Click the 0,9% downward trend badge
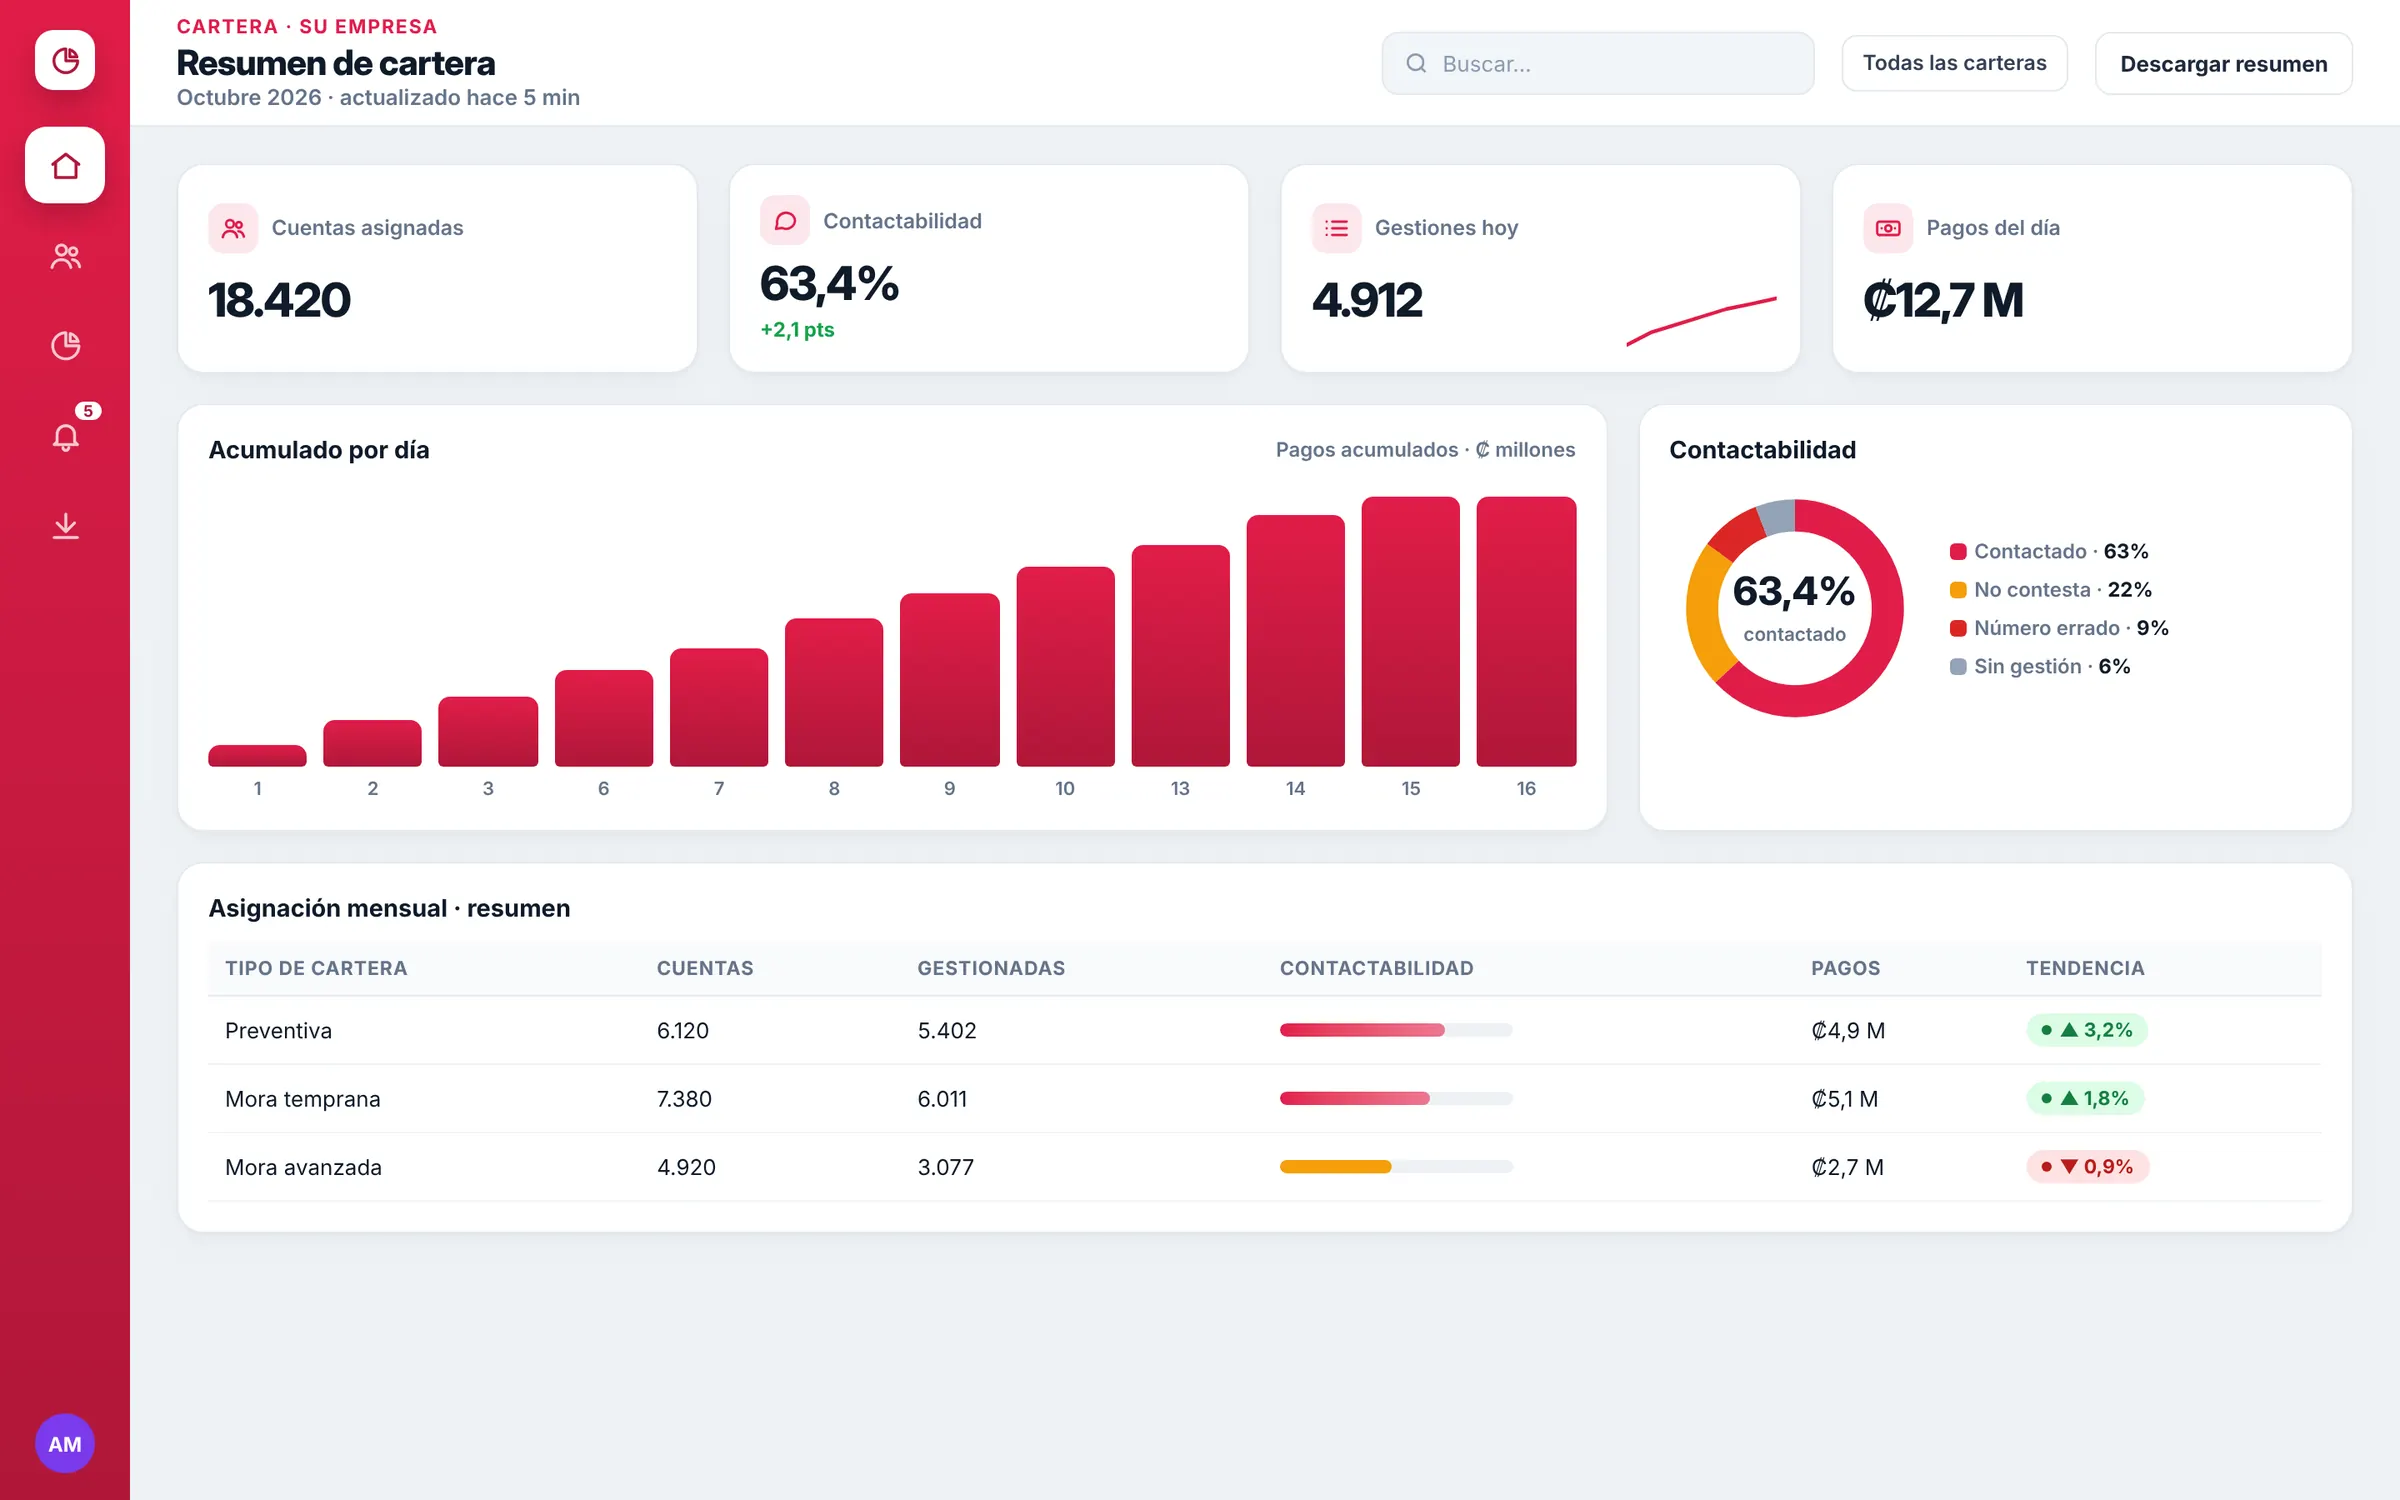The height and width of the screenshot is (1500, 2400). tap(2088, 1166)
